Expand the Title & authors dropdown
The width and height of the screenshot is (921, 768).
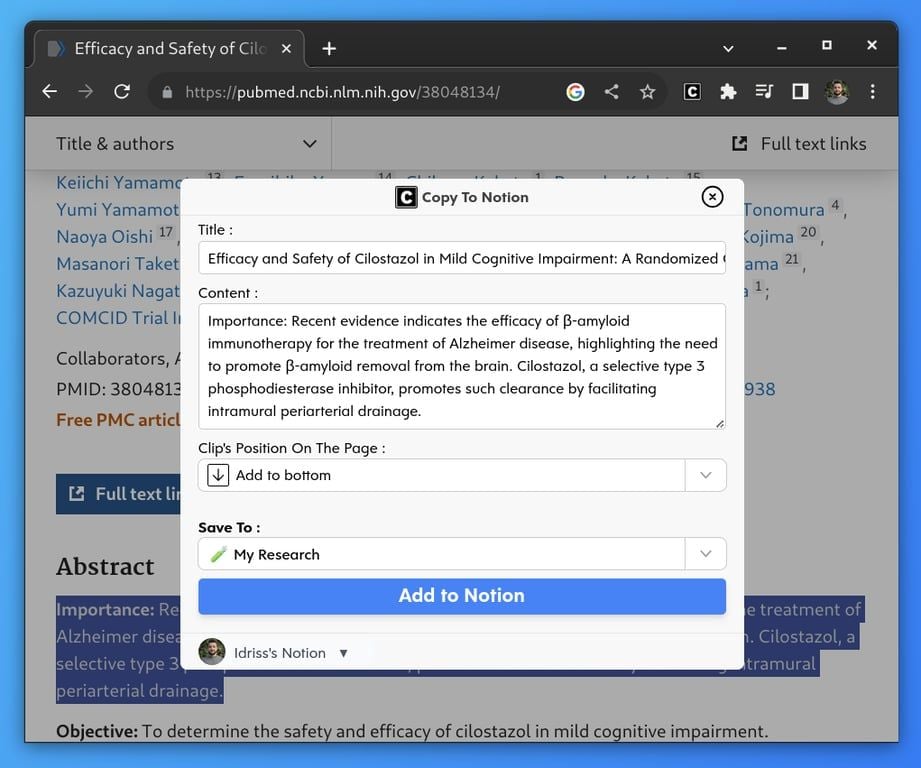tap(186, 144)
